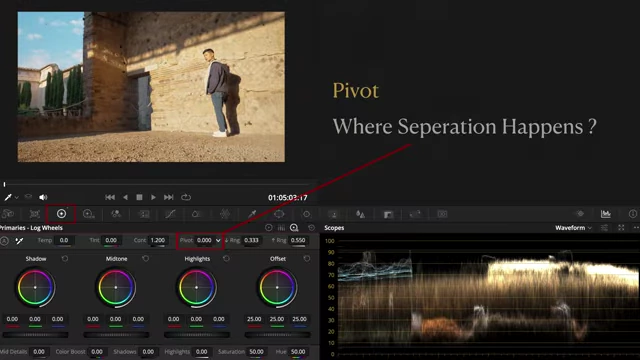Play the clip forward
The image size is (640, 360).
153,197
